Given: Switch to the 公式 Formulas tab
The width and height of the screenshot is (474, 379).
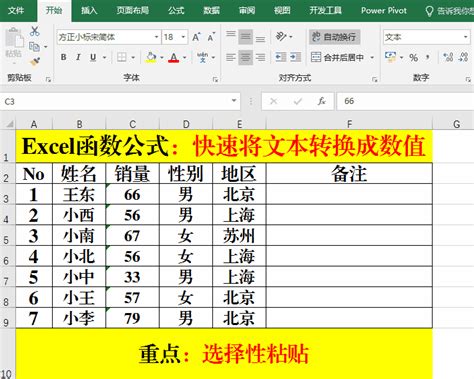Looking at the screenshot, I should point(176,11).
